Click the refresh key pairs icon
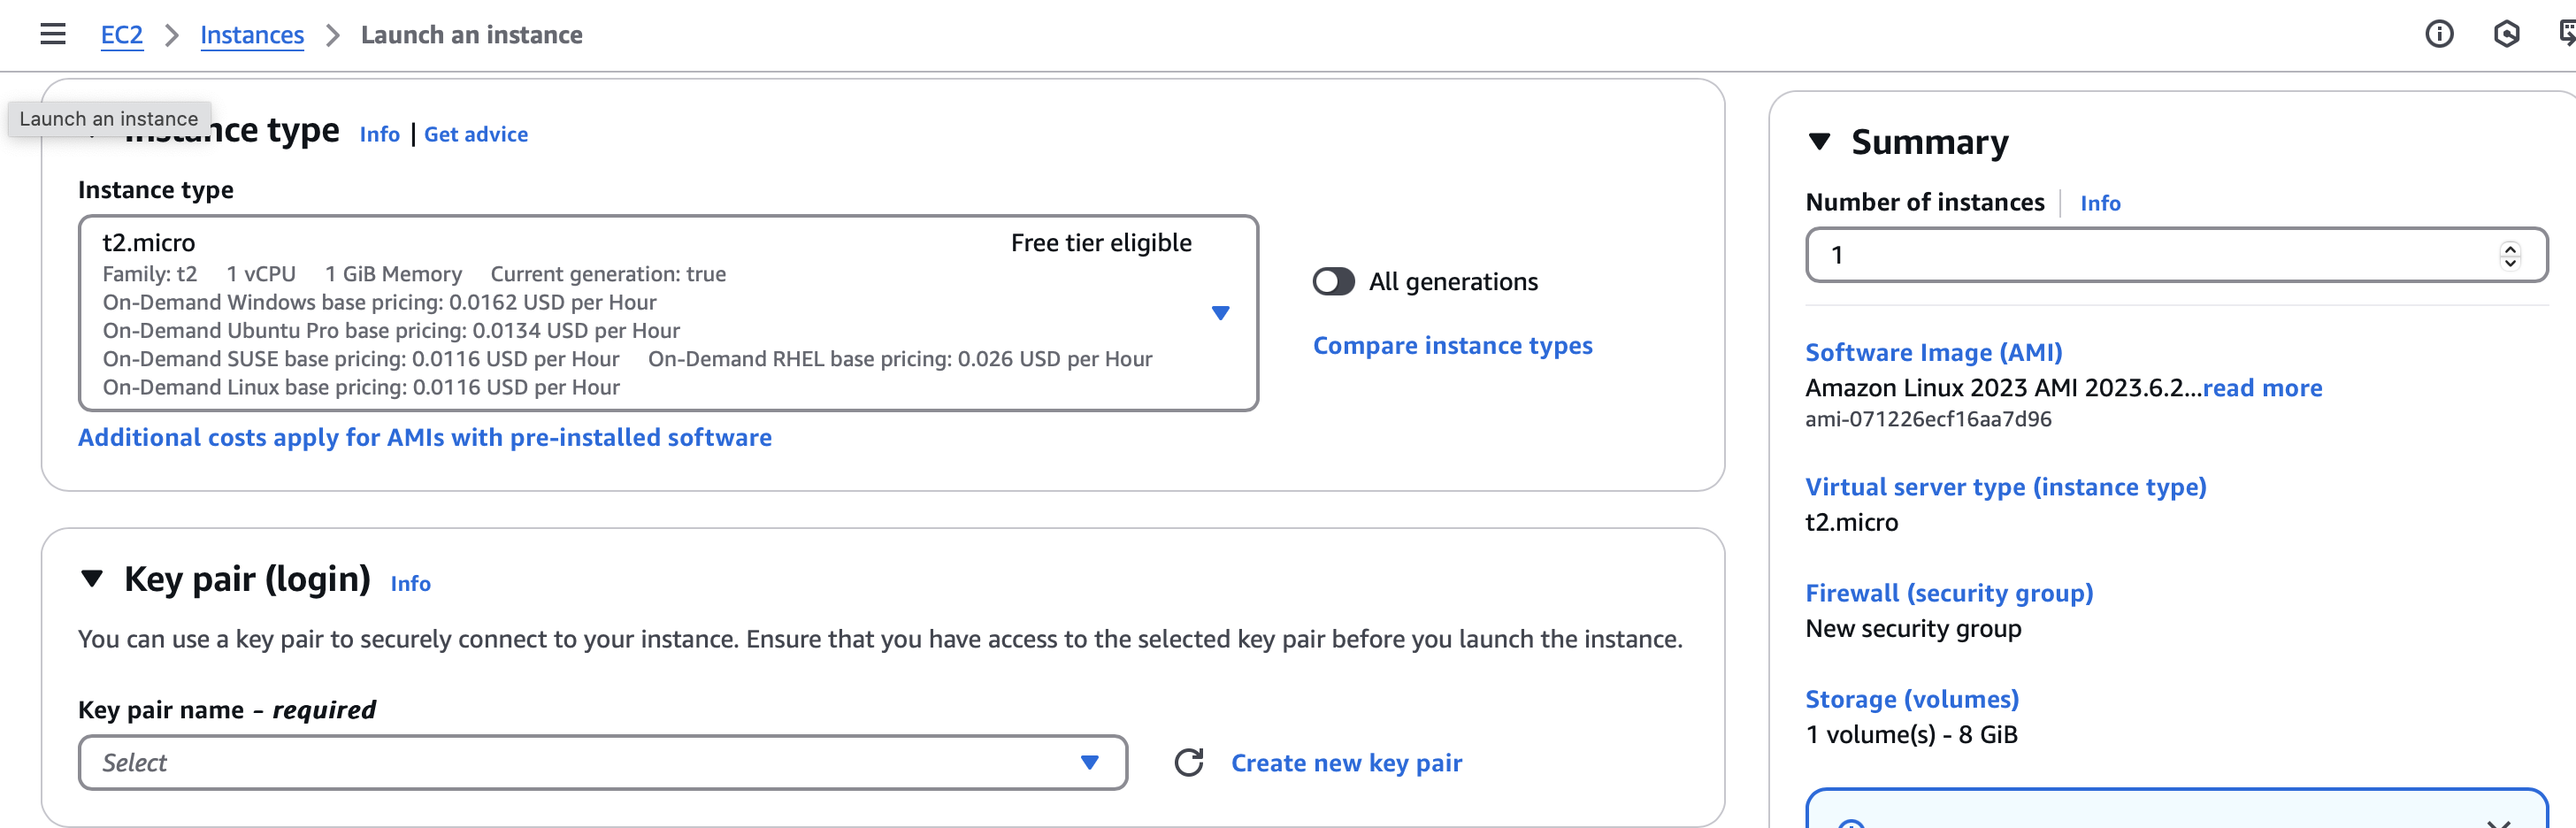The height and width of the screenshot is (828, 2576). click(1188, 763)
